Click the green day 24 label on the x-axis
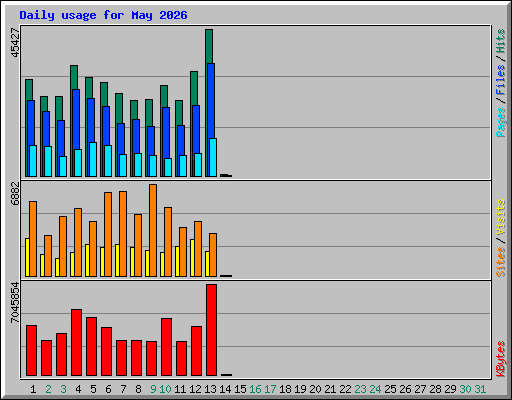This screenshot has width=512, height=400. click(375, 389)
